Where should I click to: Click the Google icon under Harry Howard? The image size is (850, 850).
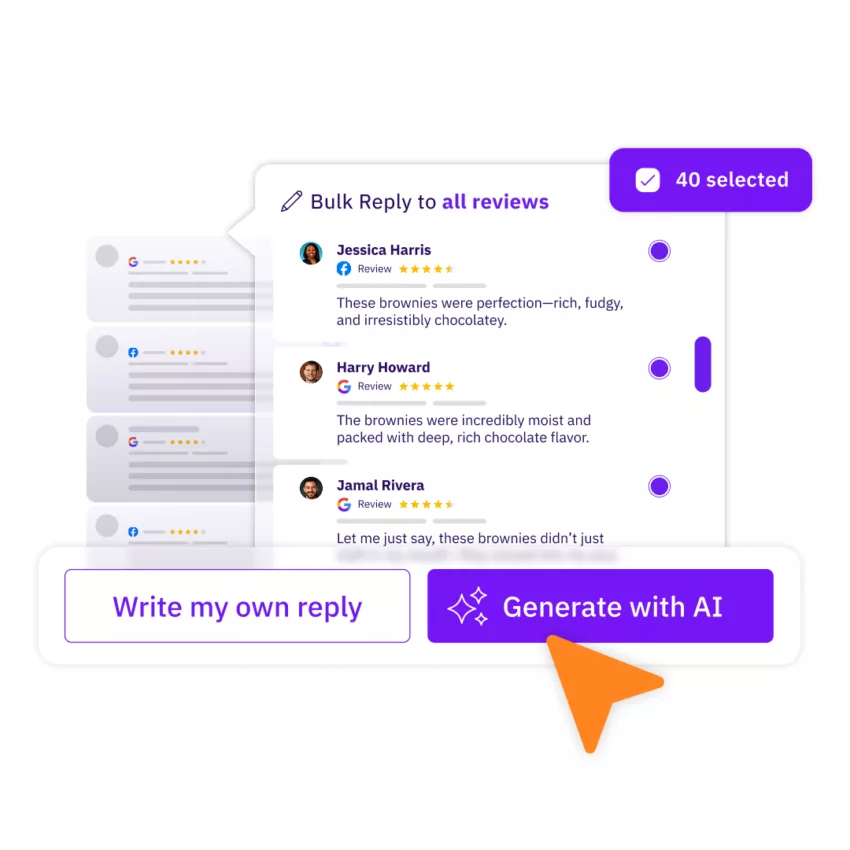click(x=344, y=386)
